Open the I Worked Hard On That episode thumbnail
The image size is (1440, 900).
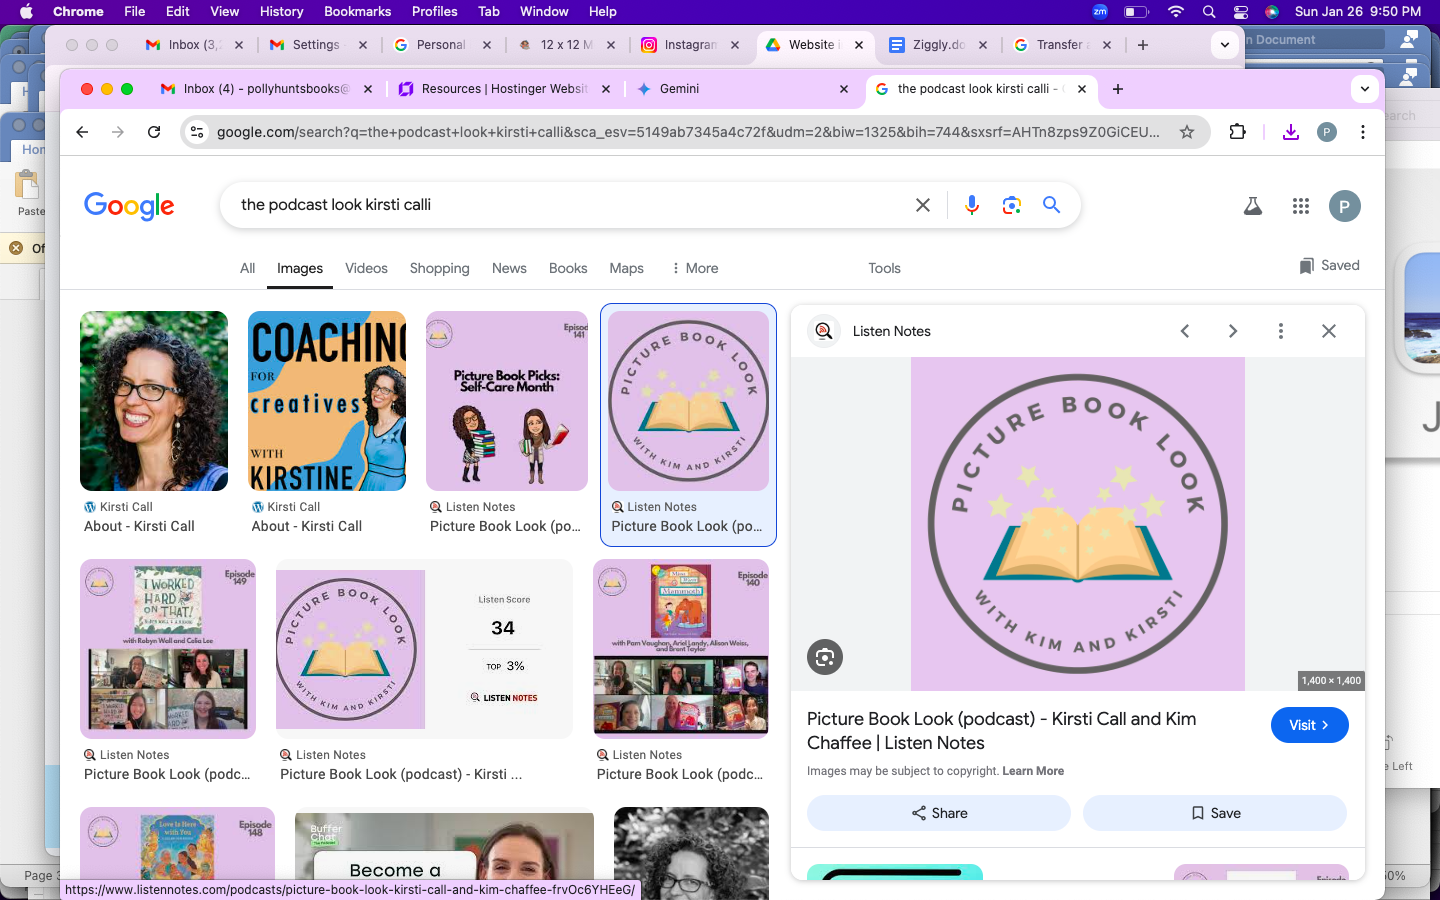coord(168,649)
